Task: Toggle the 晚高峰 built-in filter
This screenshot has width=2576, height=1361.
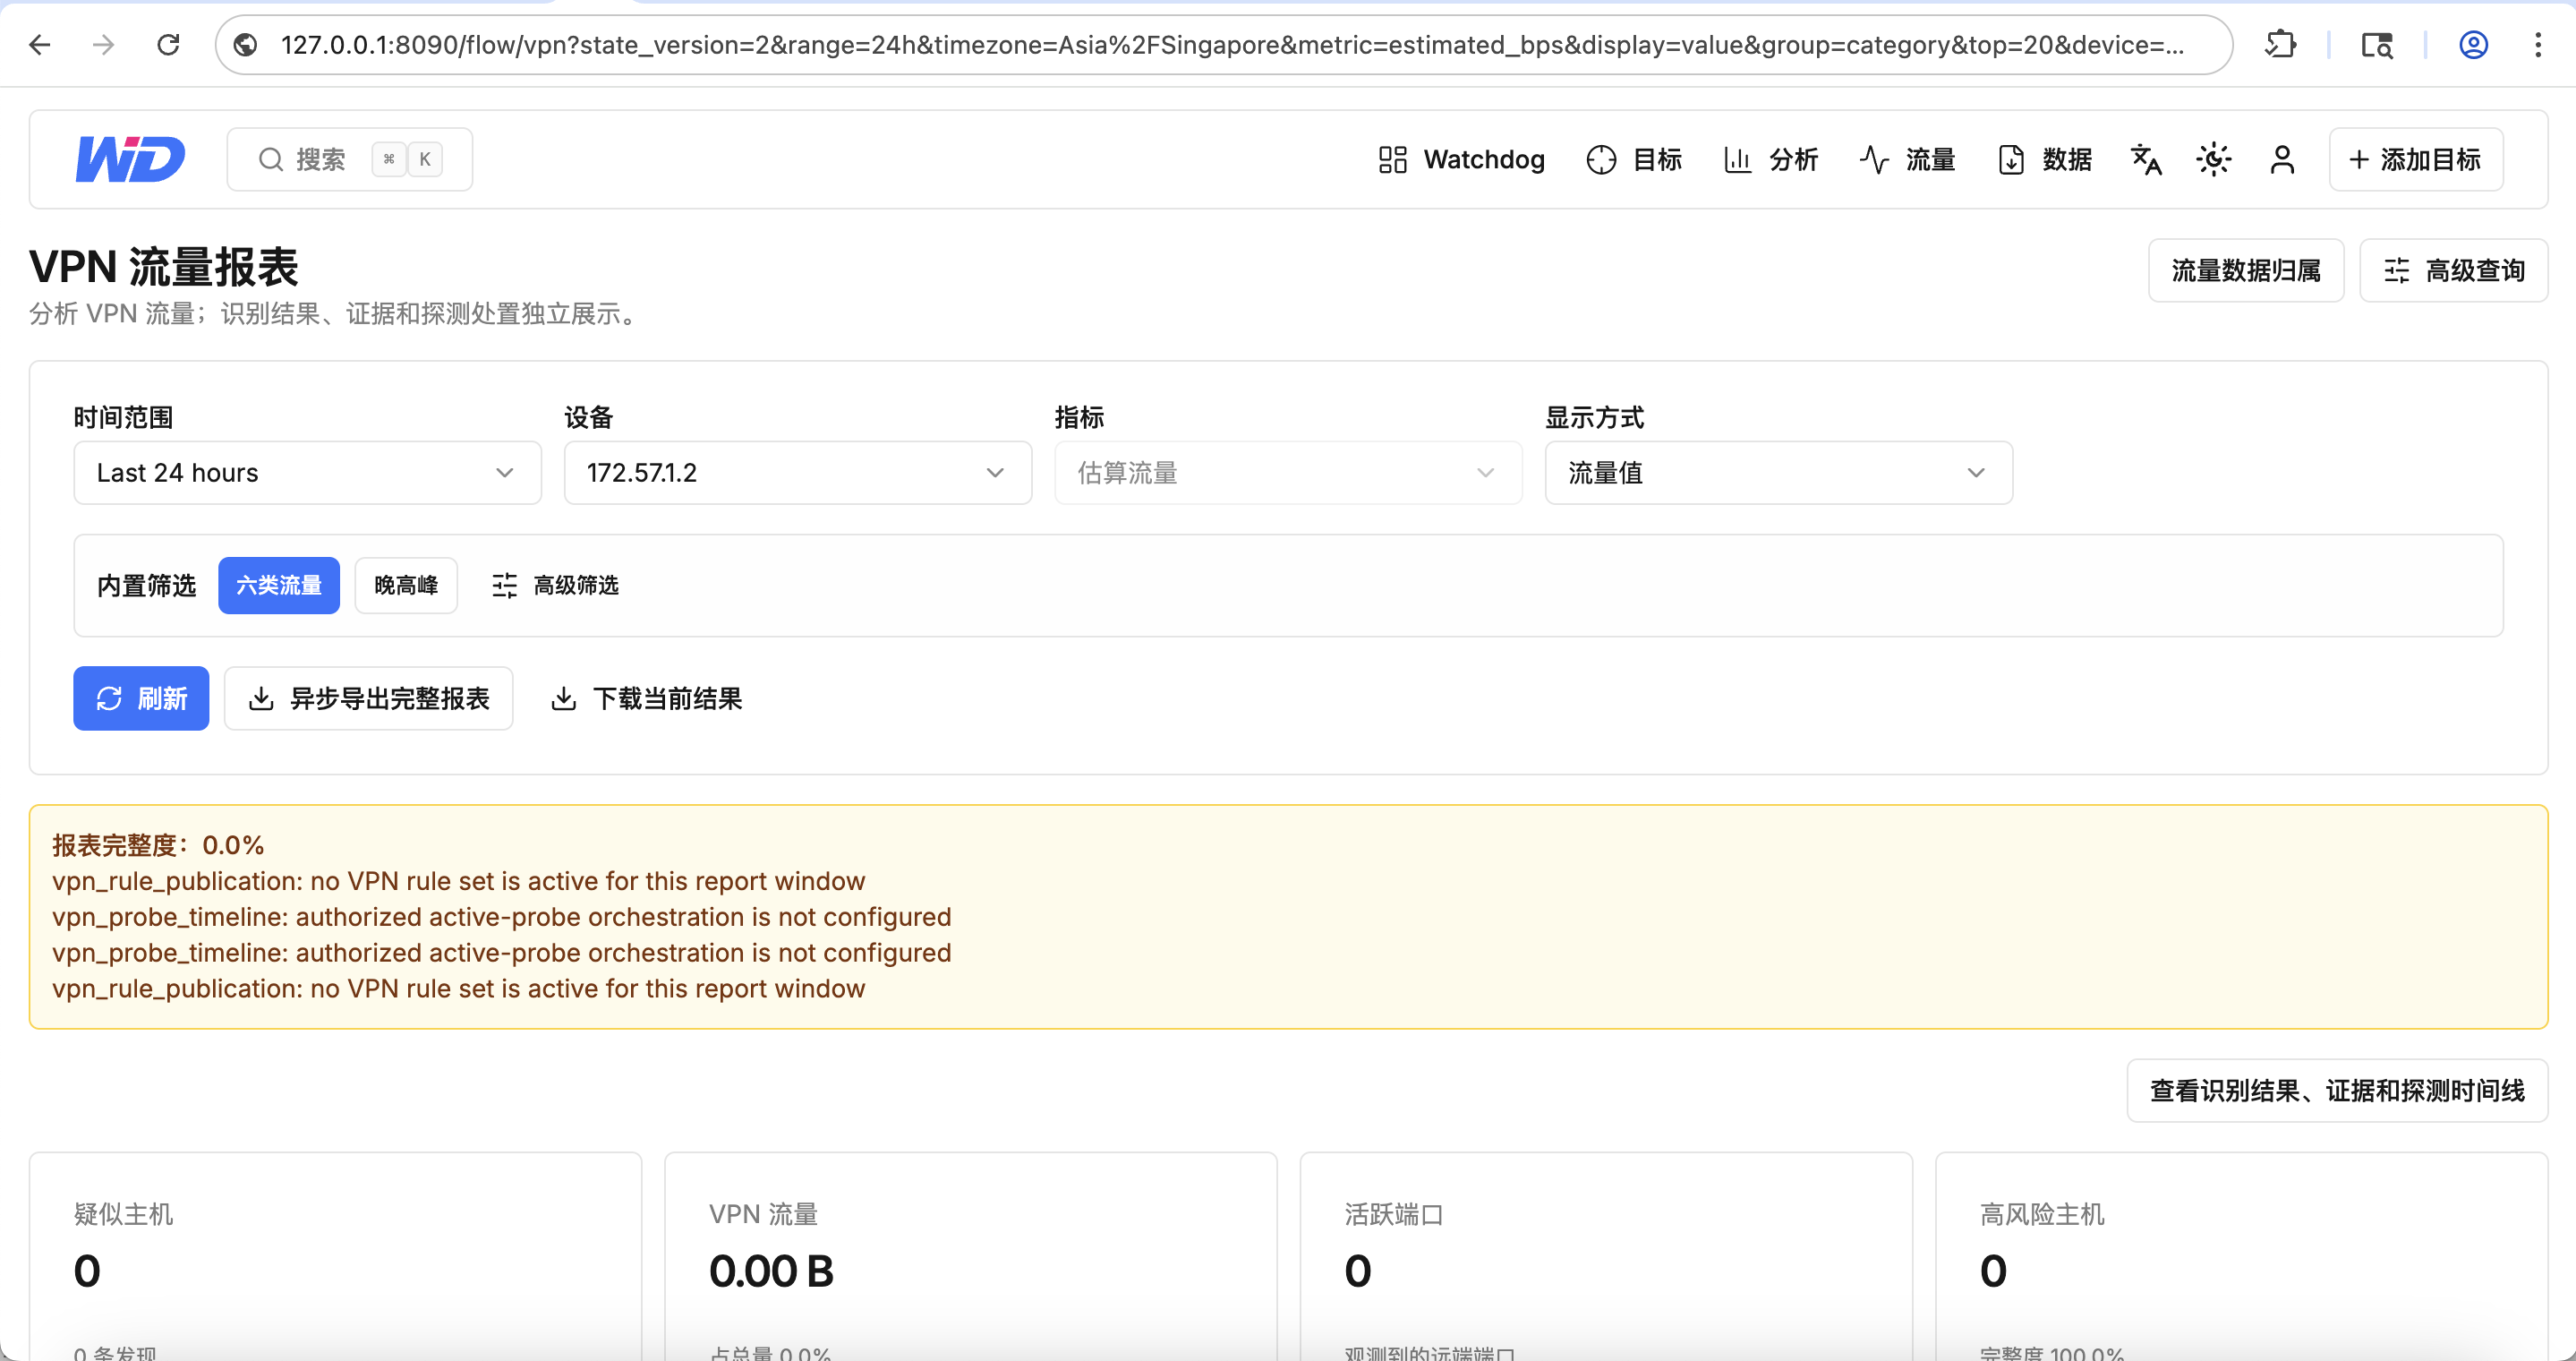Action: click(x=406, y=585)
